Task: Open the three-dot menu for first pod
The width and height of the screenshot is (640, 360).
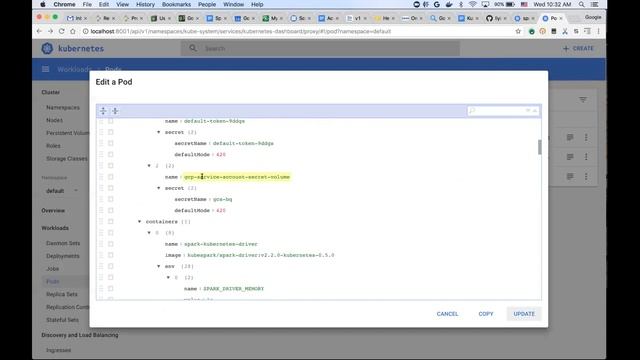Action: click(586, 138)
